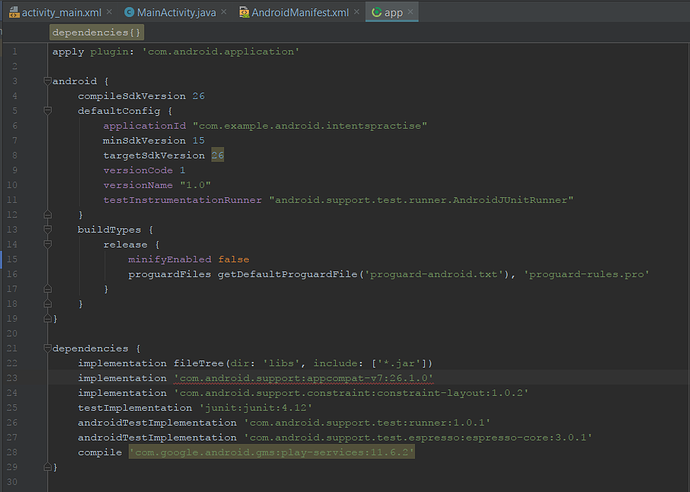Image resolution: width=690 pixels, height=492 pixels.
Task: Click the minifyEnabled false value
Action: [x=234, y=260]
